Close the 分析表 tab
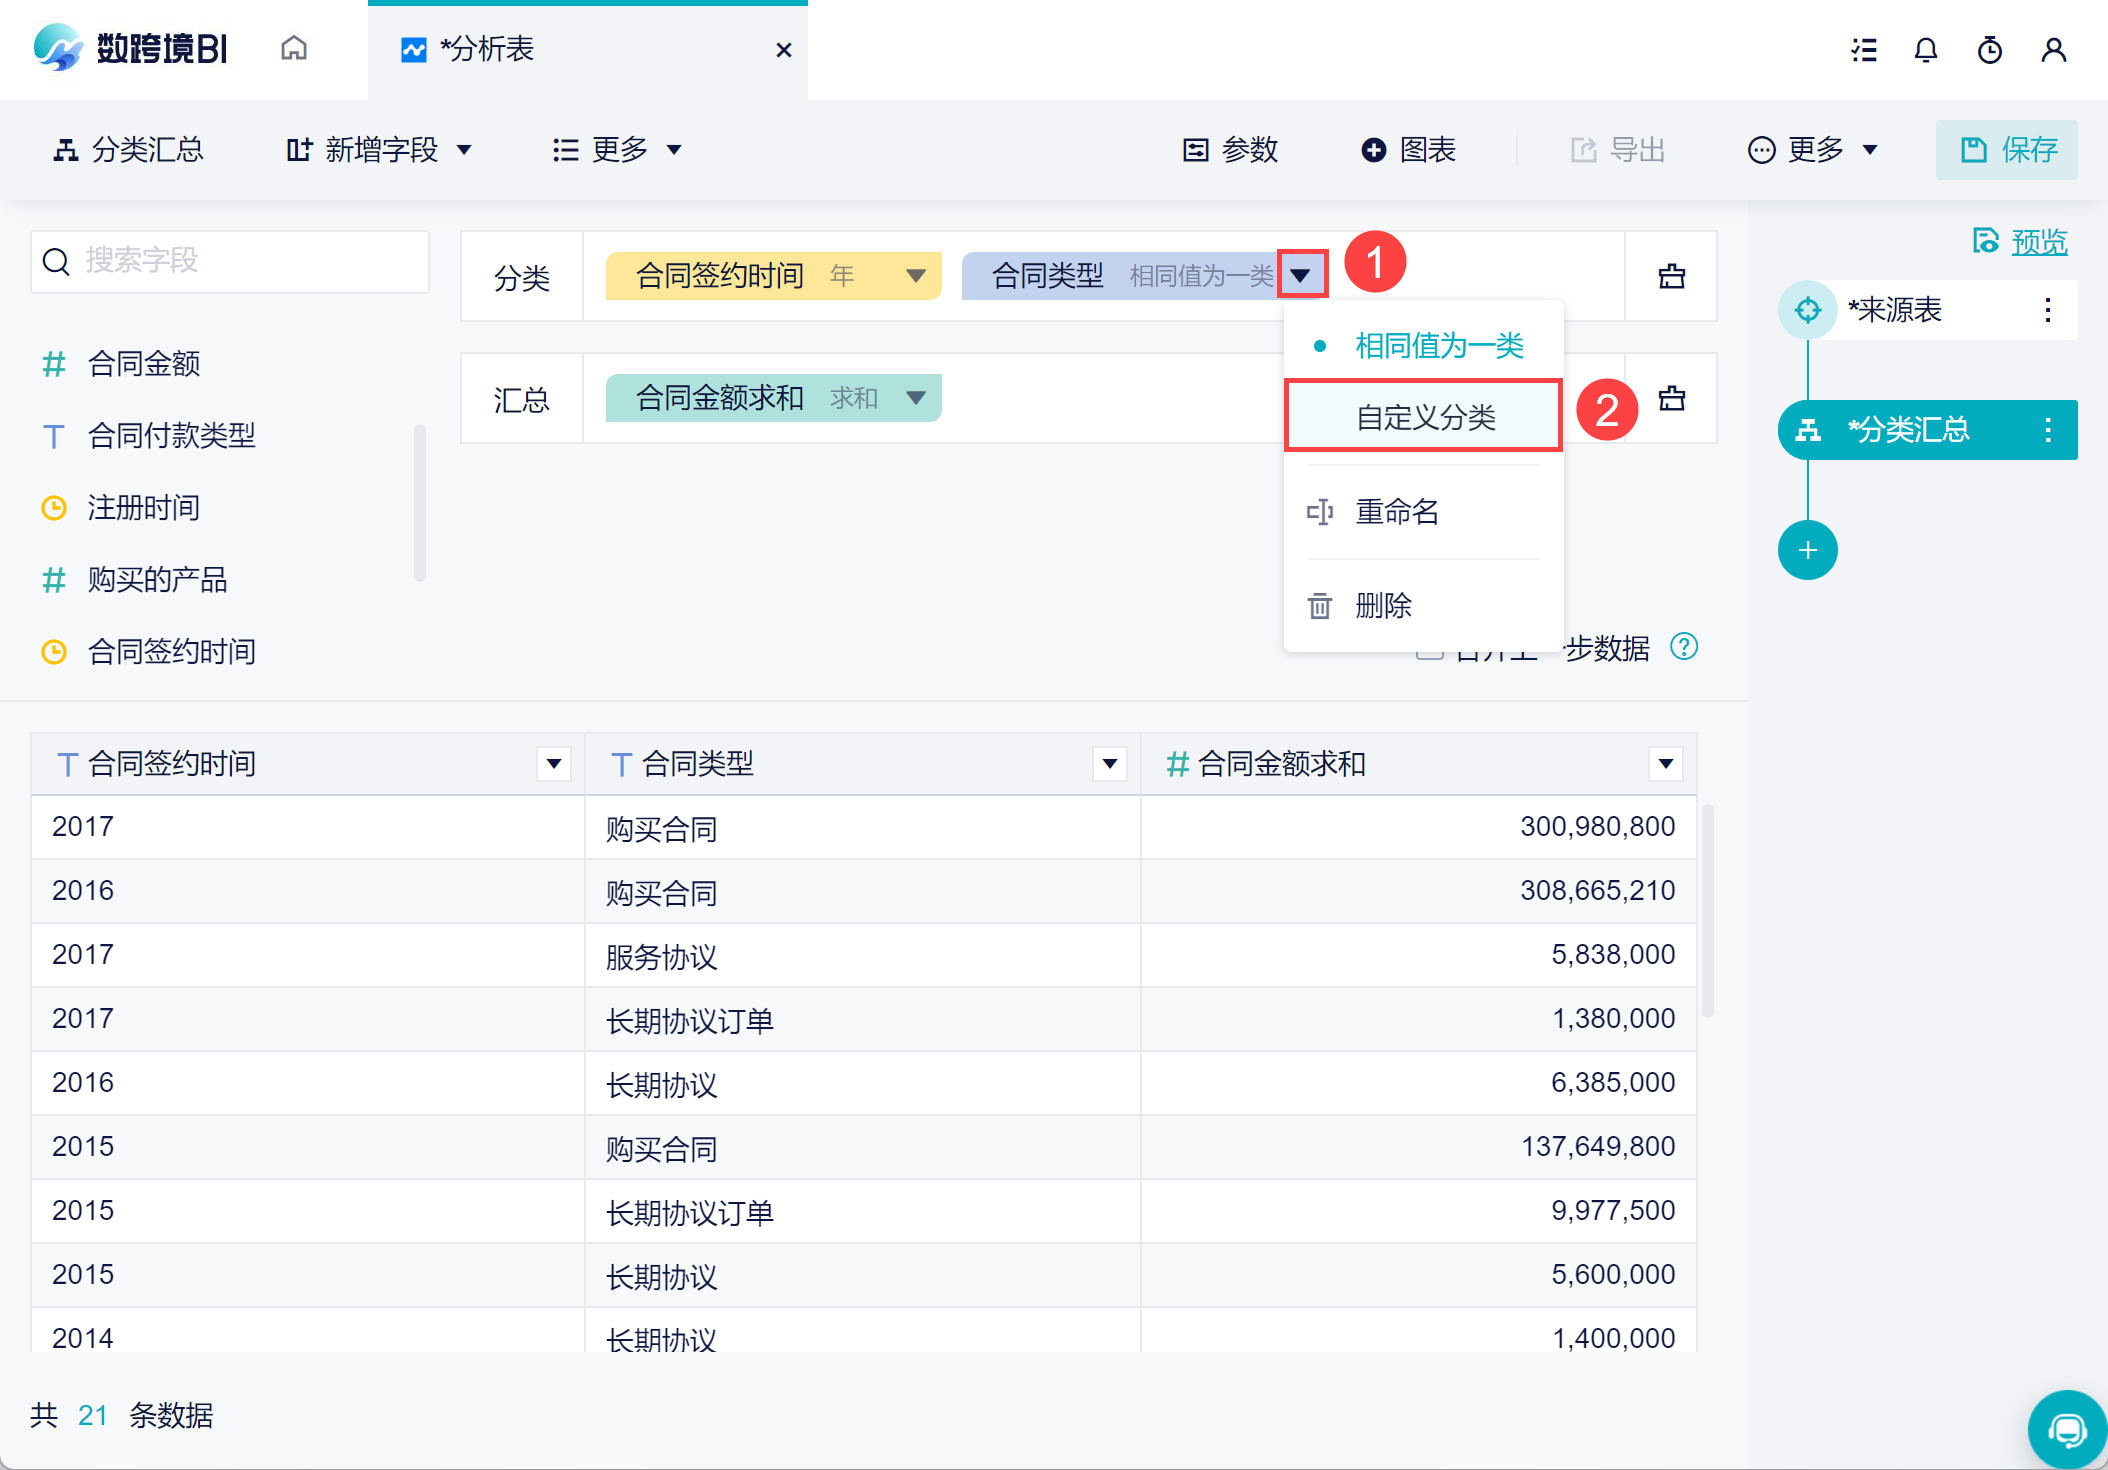This screenshot has height=1470, width=2108. coord(784,50)
